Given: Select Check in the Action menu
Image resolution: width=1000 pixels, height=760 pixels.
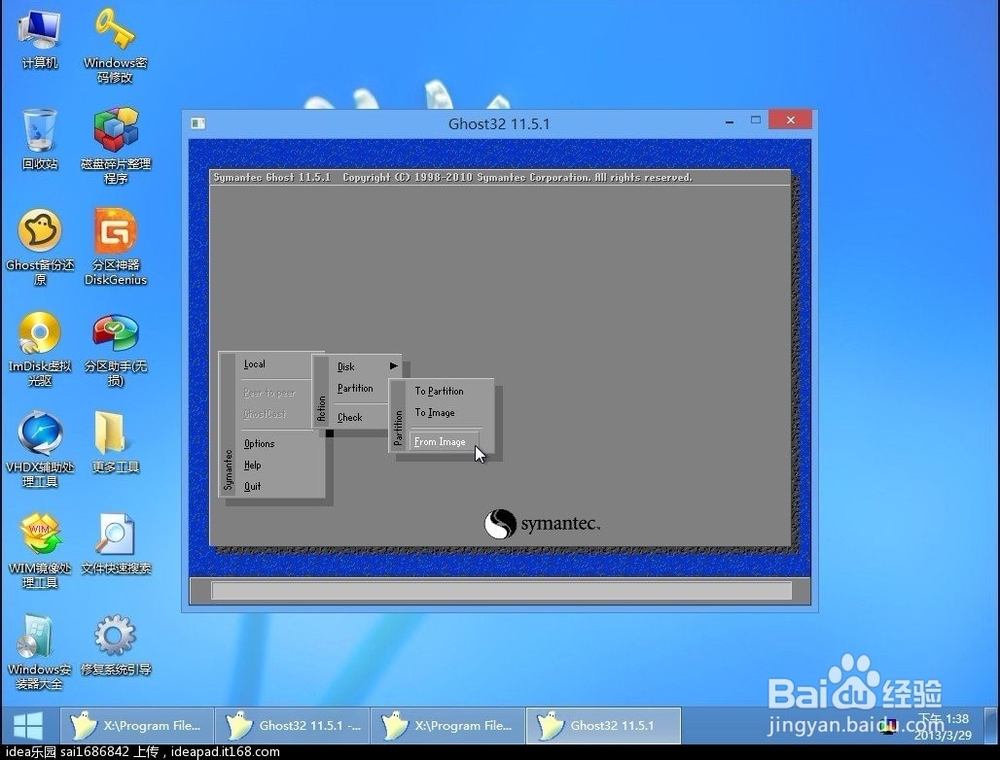Looking at the screenshot, I should pos(350,418).
